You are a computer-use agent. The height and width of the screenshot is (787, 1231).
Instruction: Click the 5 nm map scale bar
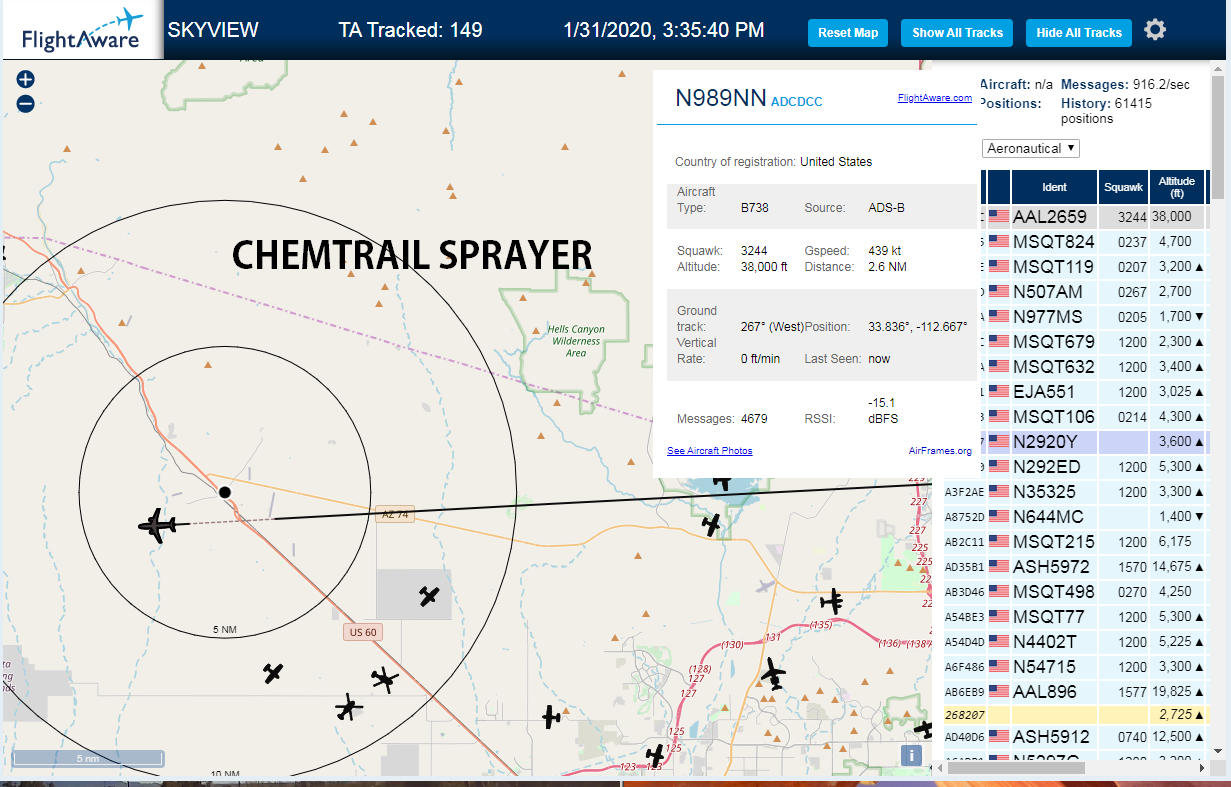88,759
